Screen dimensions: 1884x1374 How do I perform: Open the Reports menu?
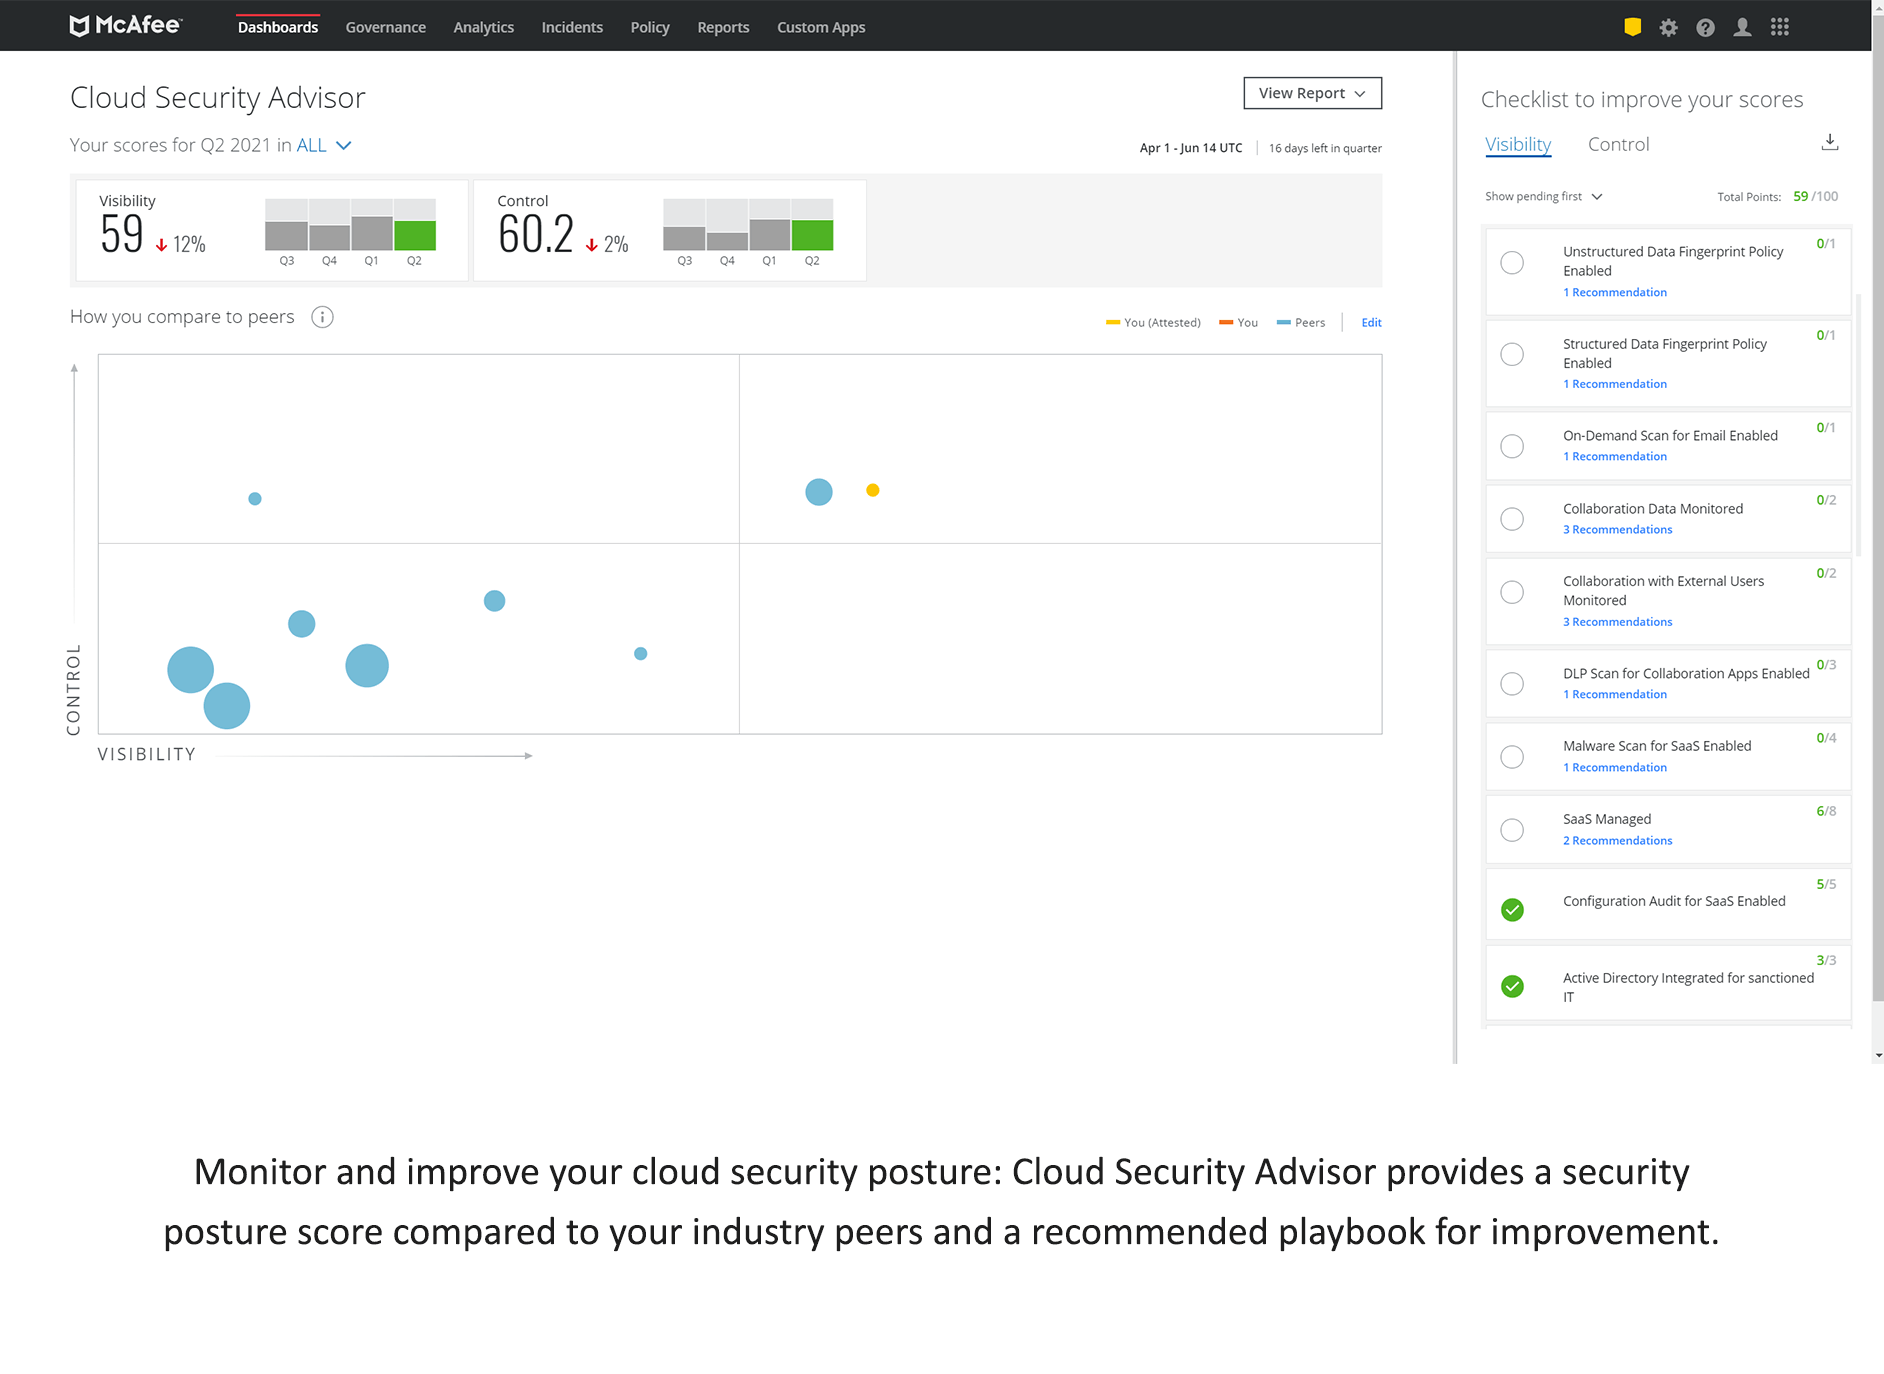(723, 27)
